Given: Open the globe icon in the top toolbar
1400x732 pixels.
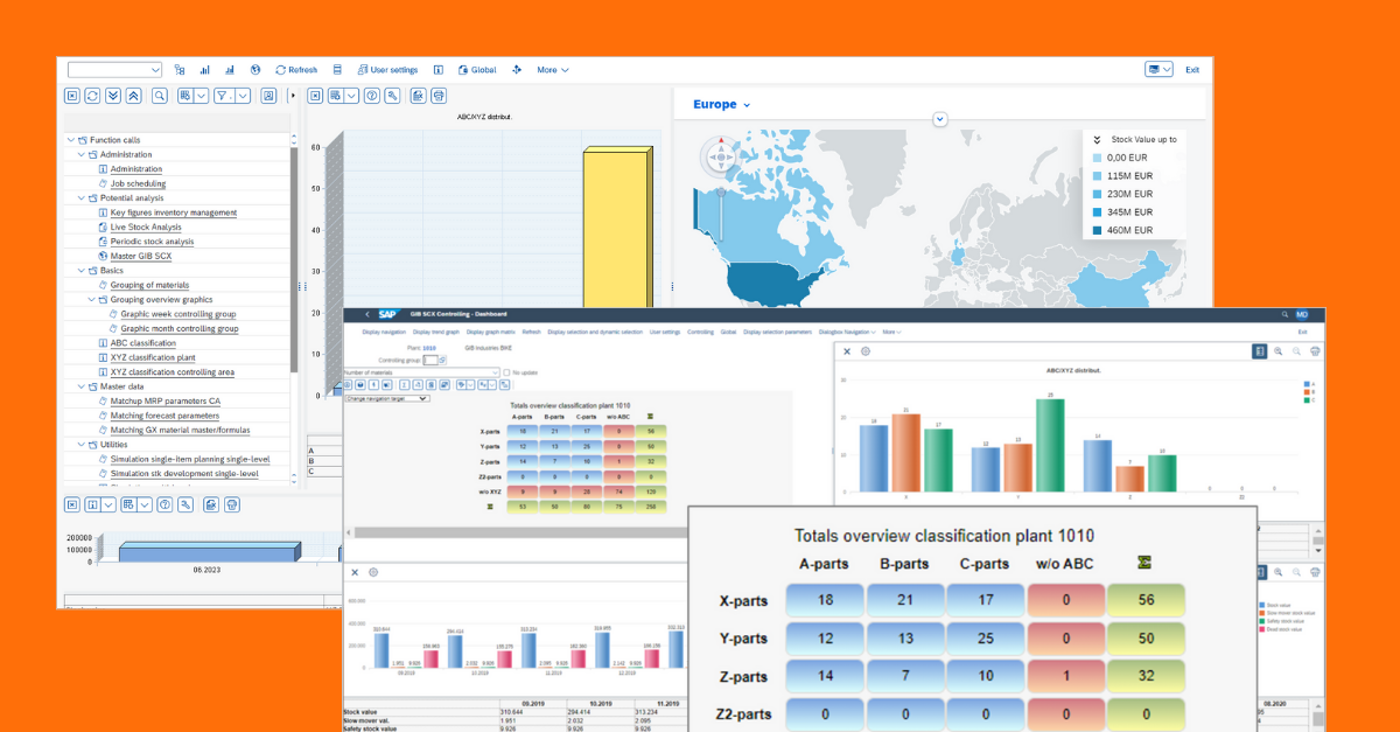Looking at the screenshot, I should pyautogui.click(x=254, y=69).
